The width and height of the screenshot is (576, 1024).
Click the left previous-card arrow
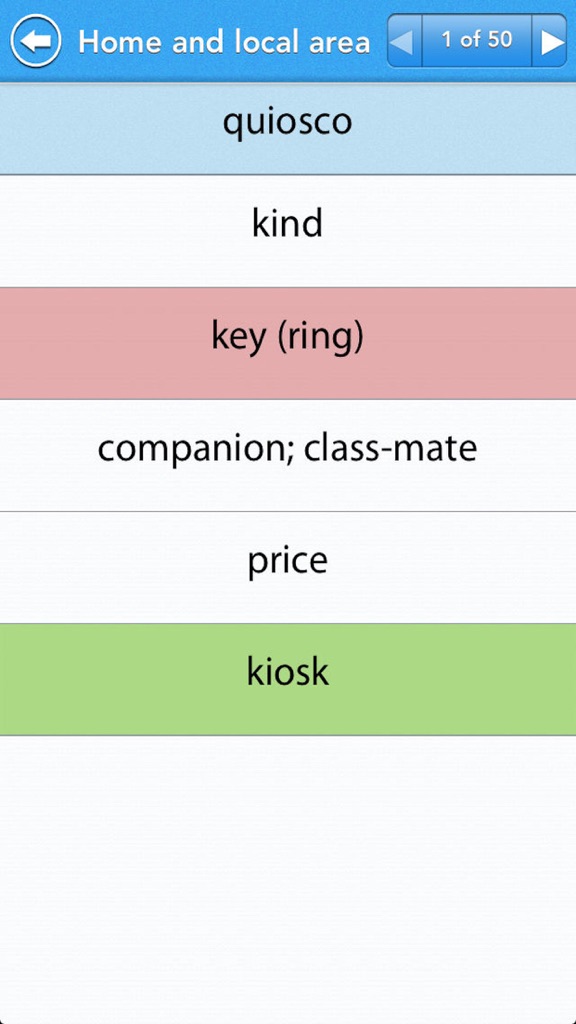click(404, 41)
